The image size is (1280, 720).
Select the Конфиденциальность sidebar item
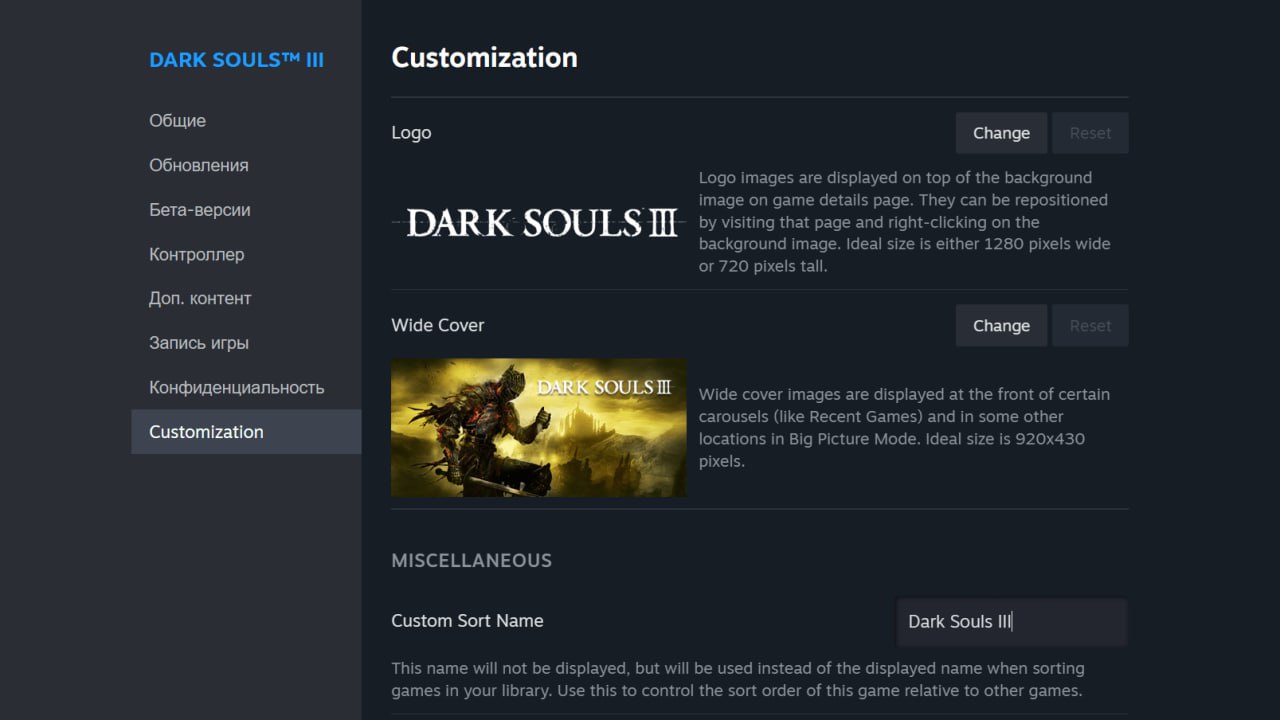(237, 387)
